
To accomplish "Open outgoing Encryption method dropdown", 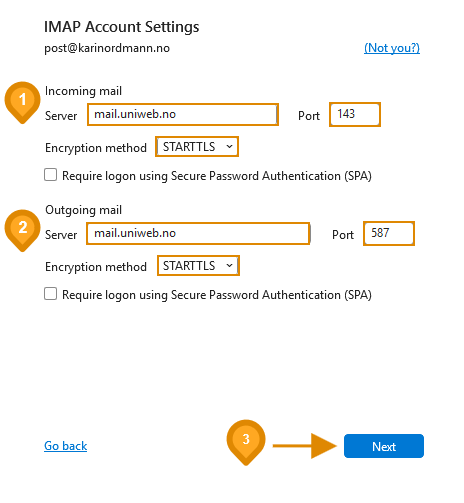I will [198, 265].
